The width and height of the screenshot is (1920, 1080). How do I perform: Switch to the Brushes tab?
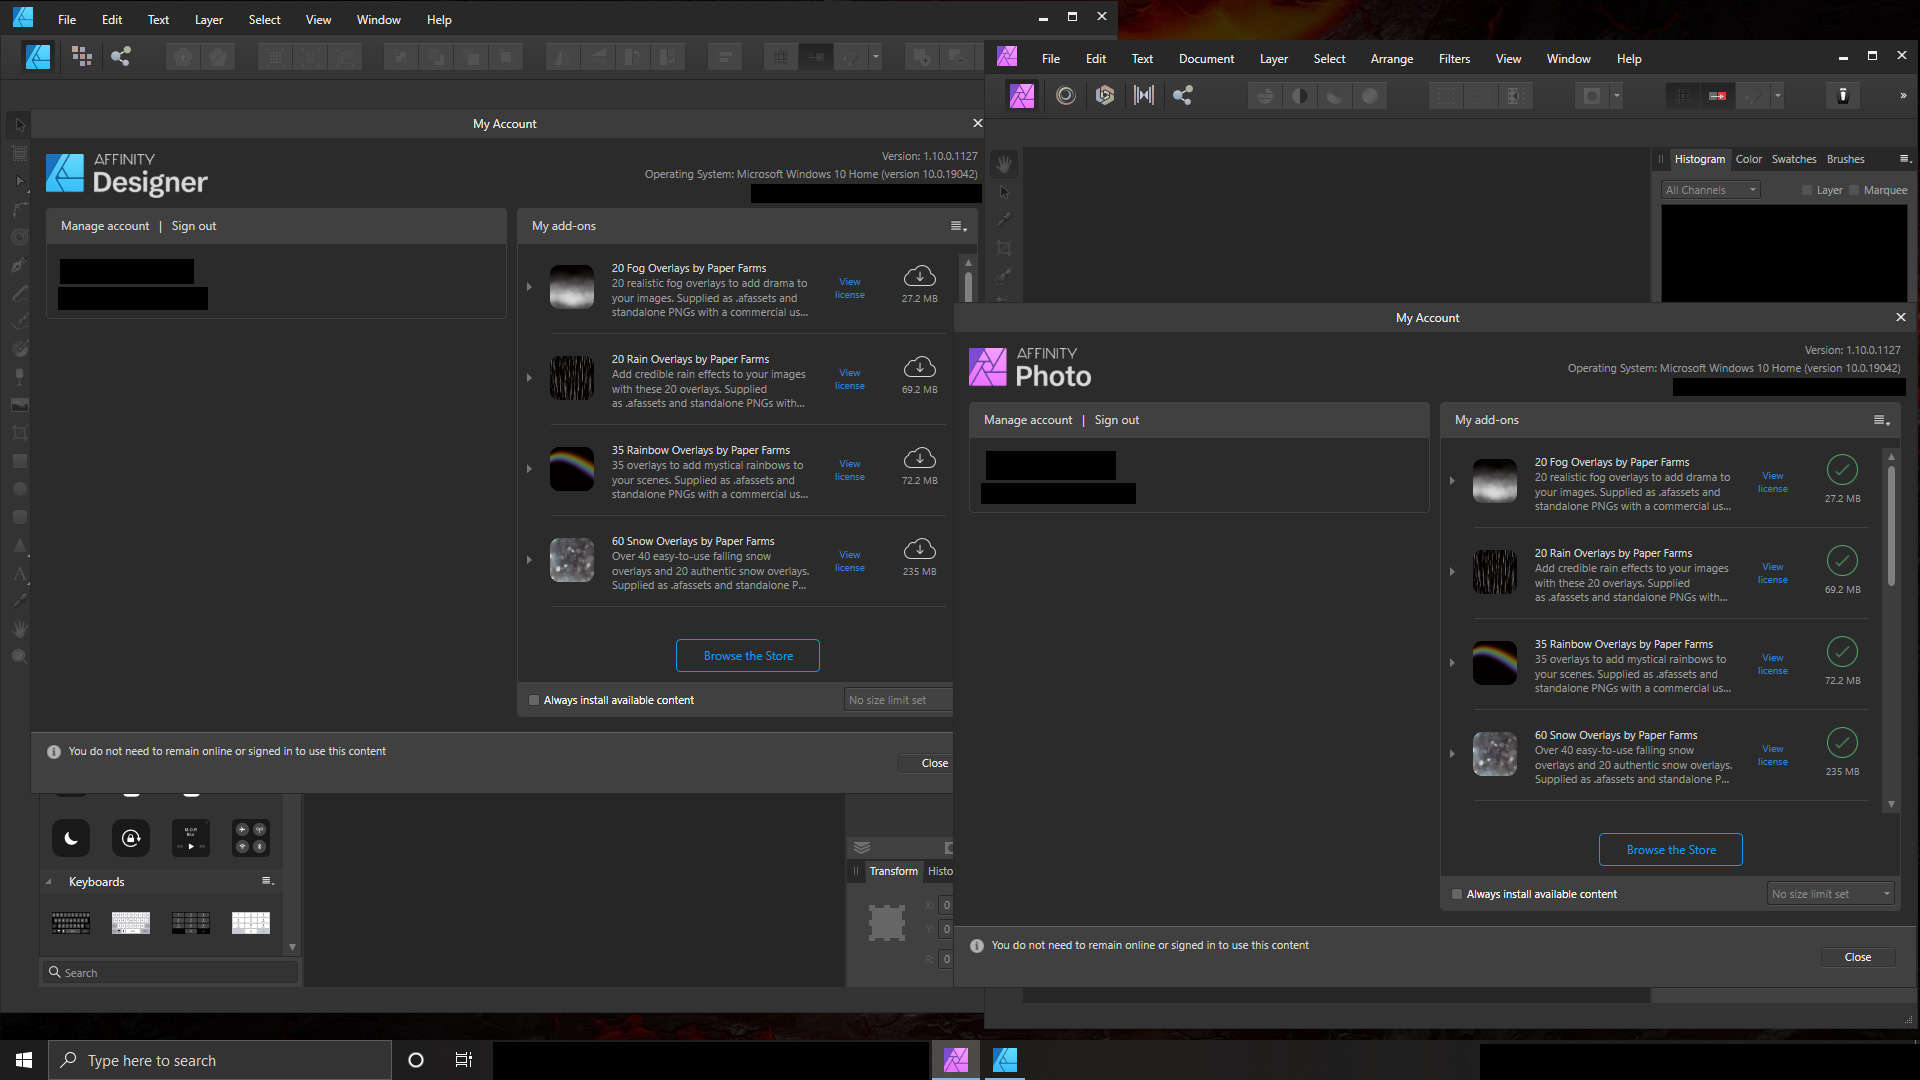coord(1845,159)
